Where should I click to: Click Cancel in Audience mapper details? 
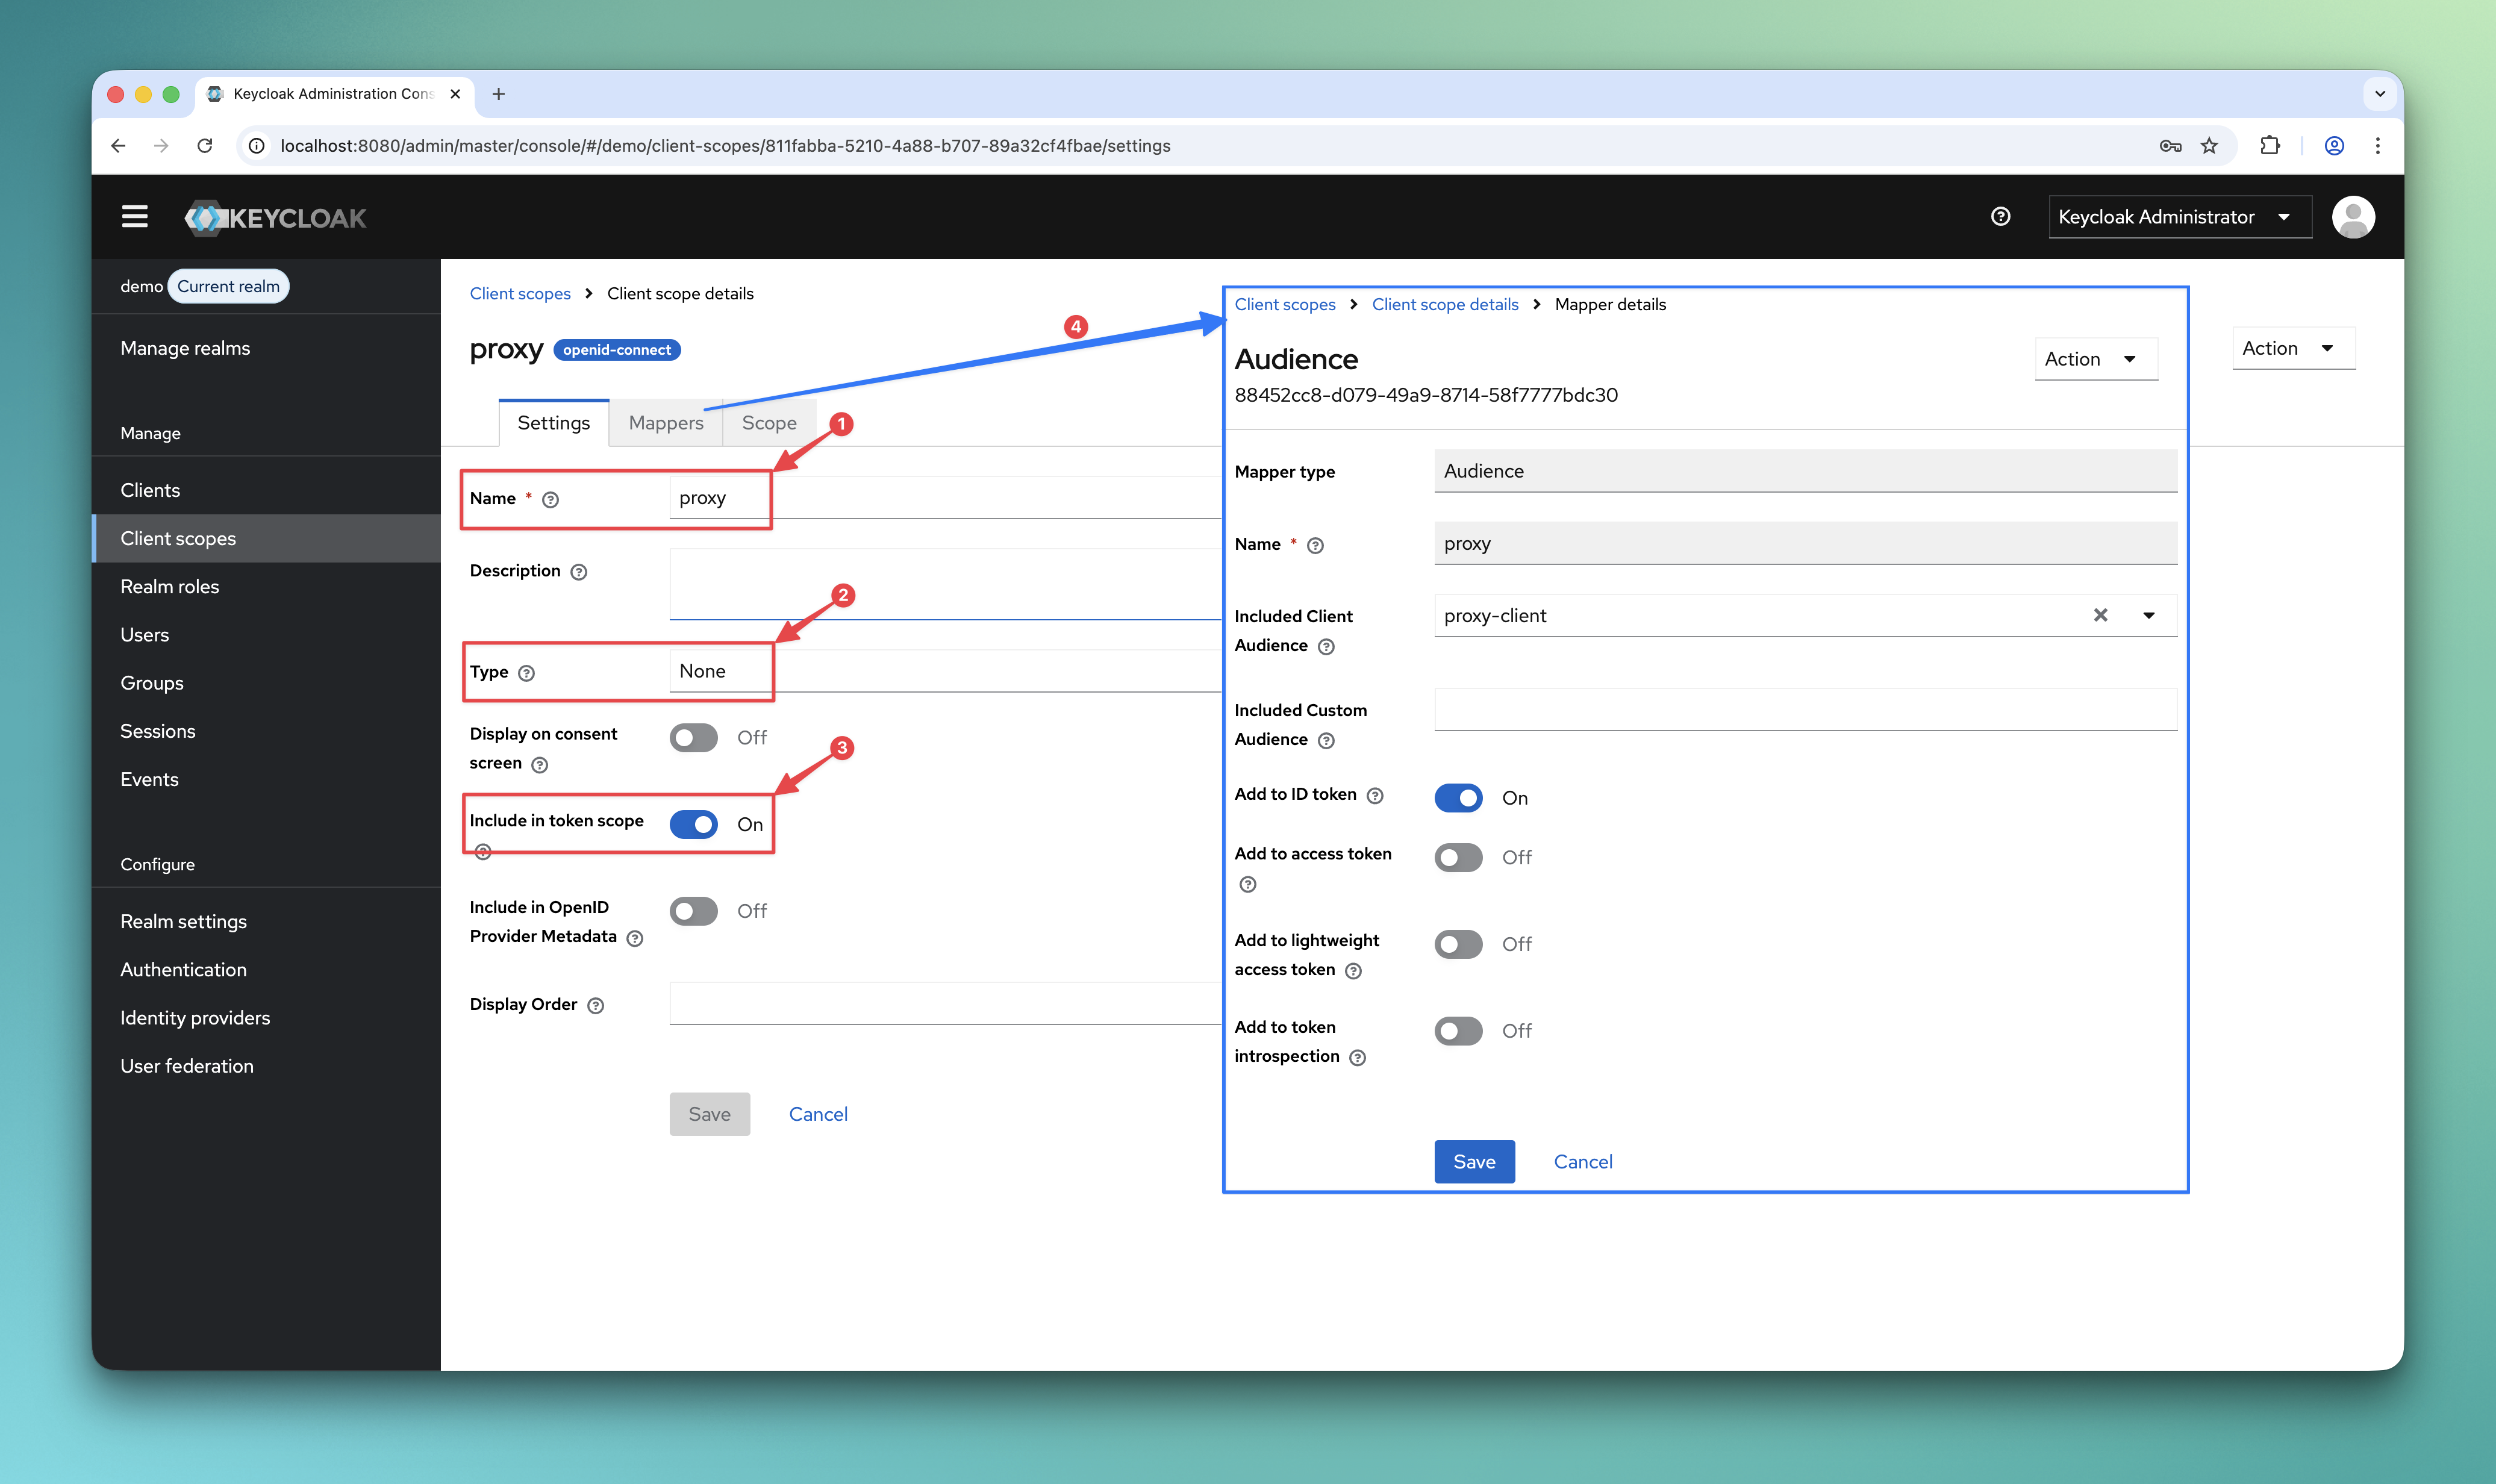(x=1583, y=1162)
